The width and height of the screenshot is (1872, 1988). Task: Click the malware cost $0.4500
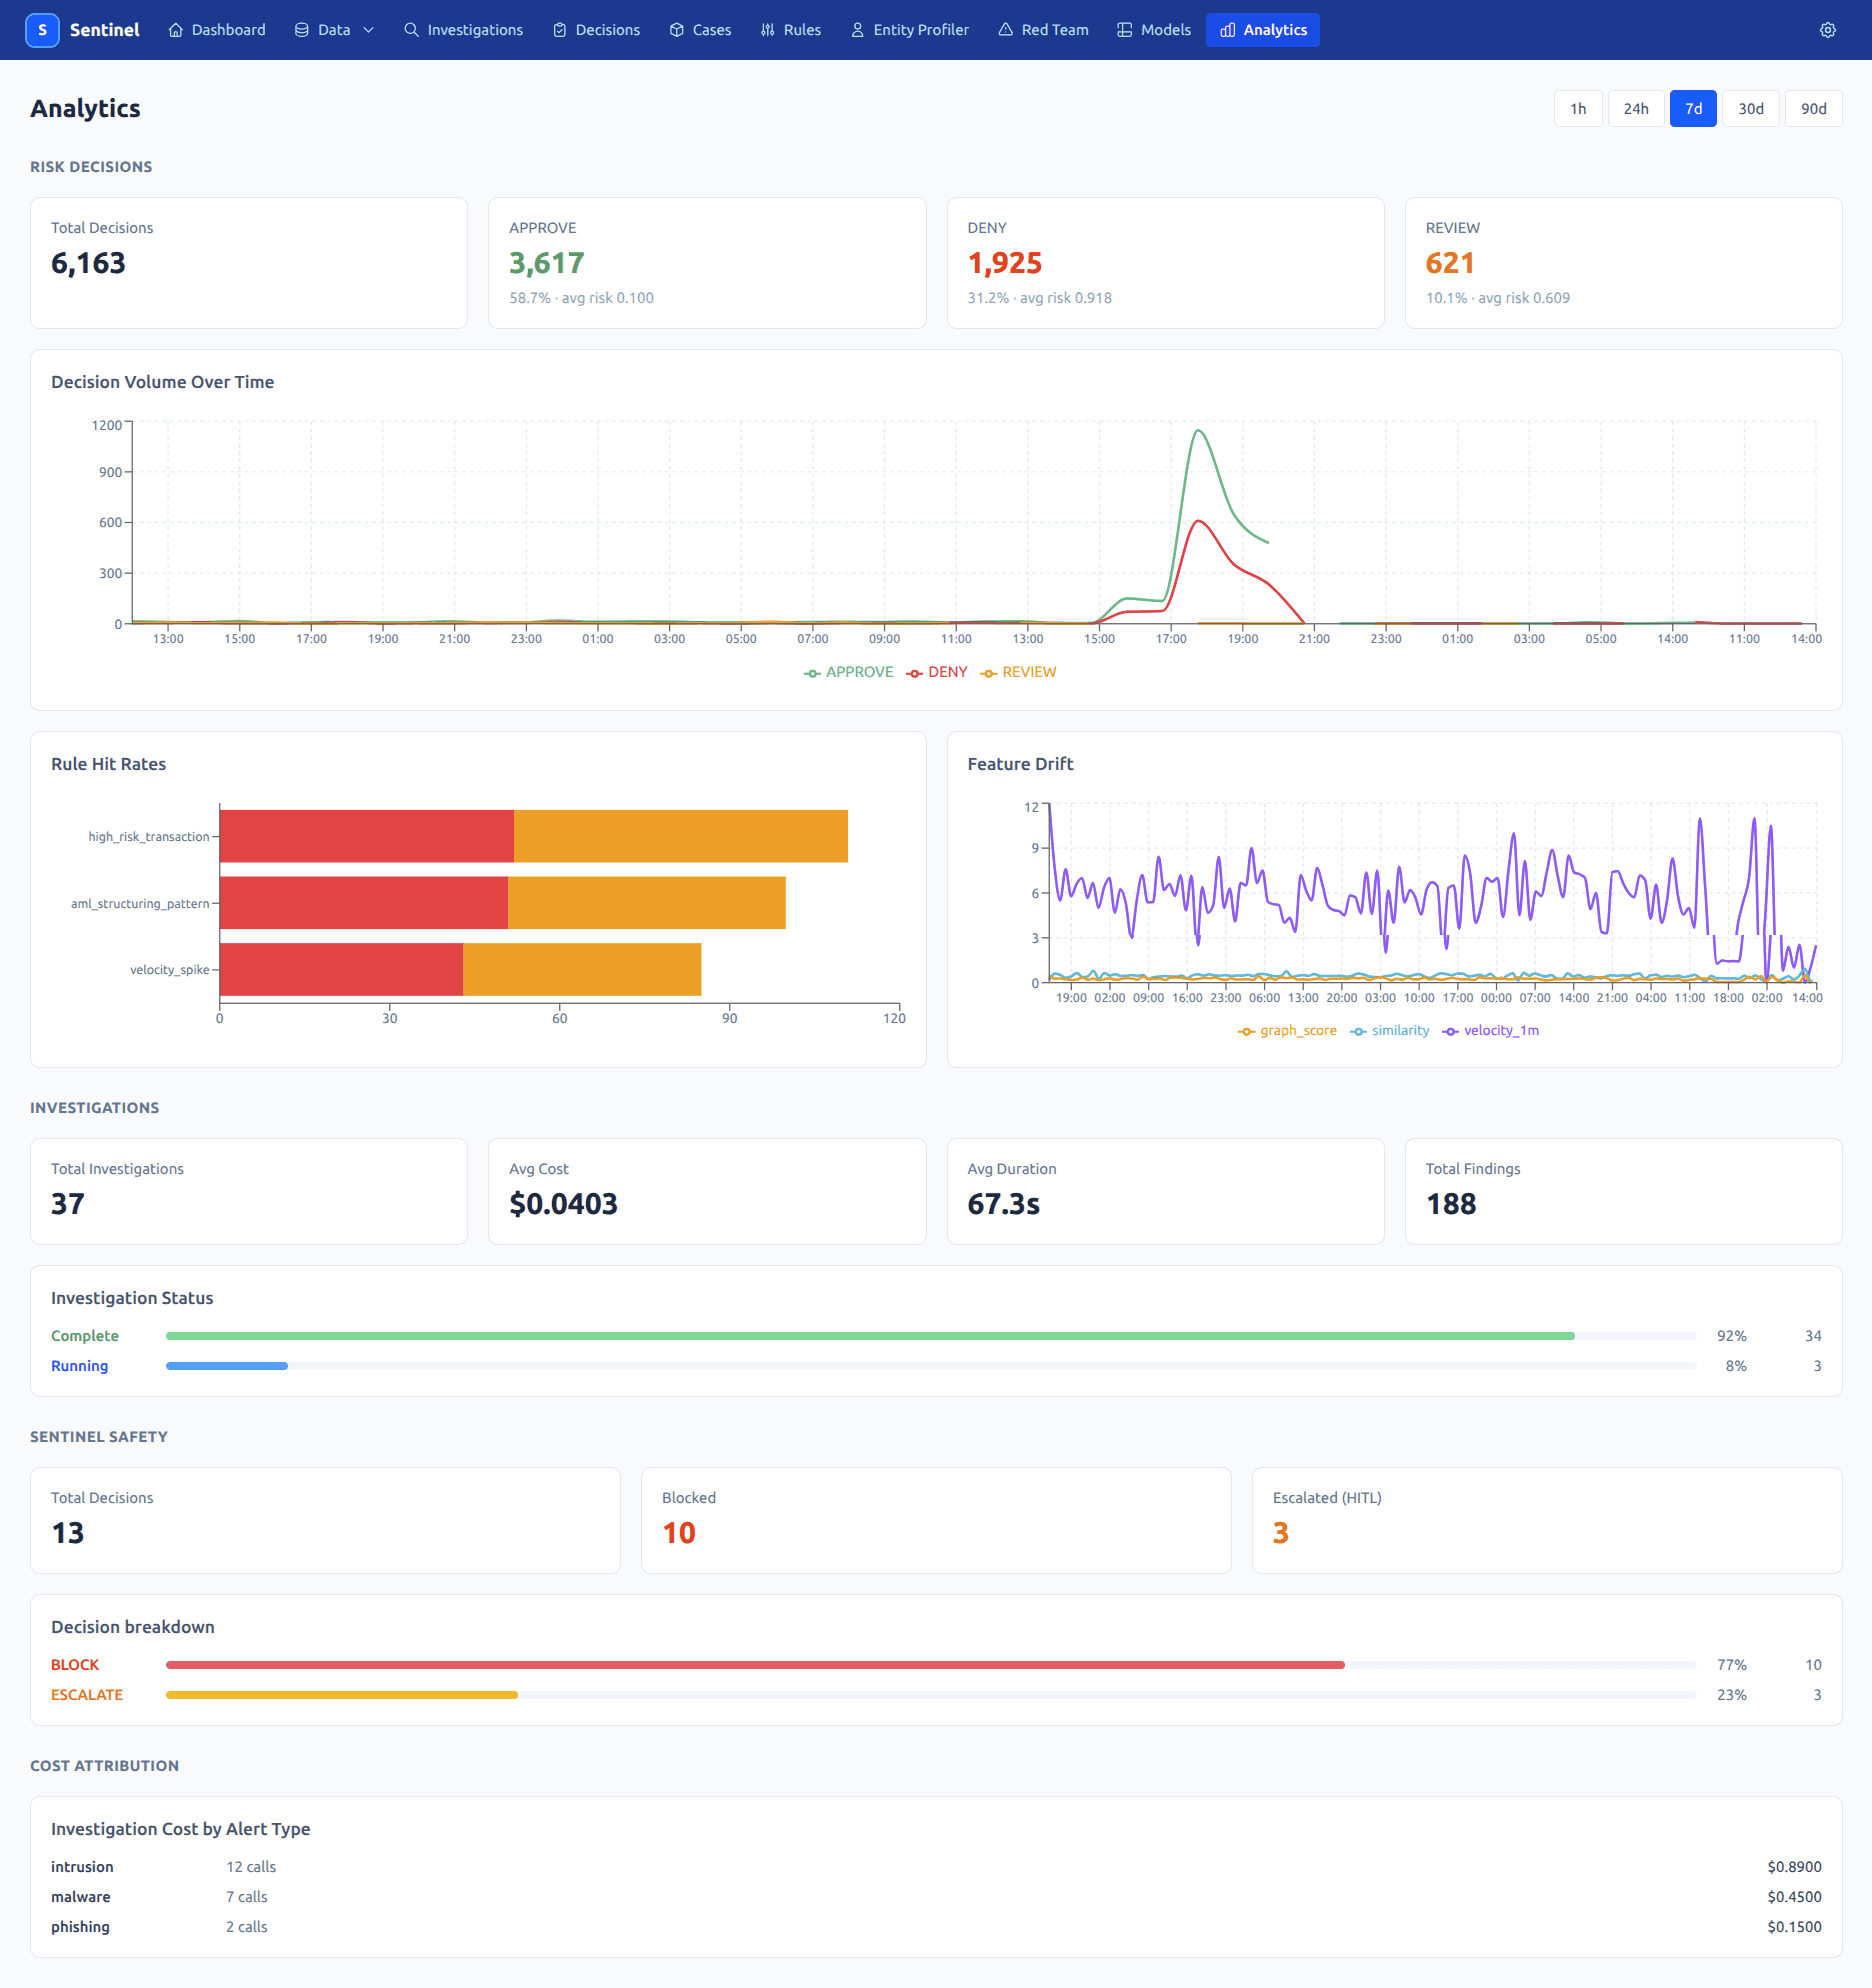coord(1794,1897)
